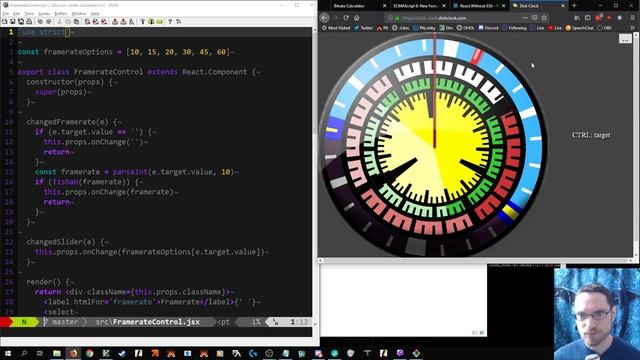This screenshot has height=360, width=640.
Task: Click 'changedFramerate(e)' on code line 10
Action: pyautogui.click(x=67, y=122)
